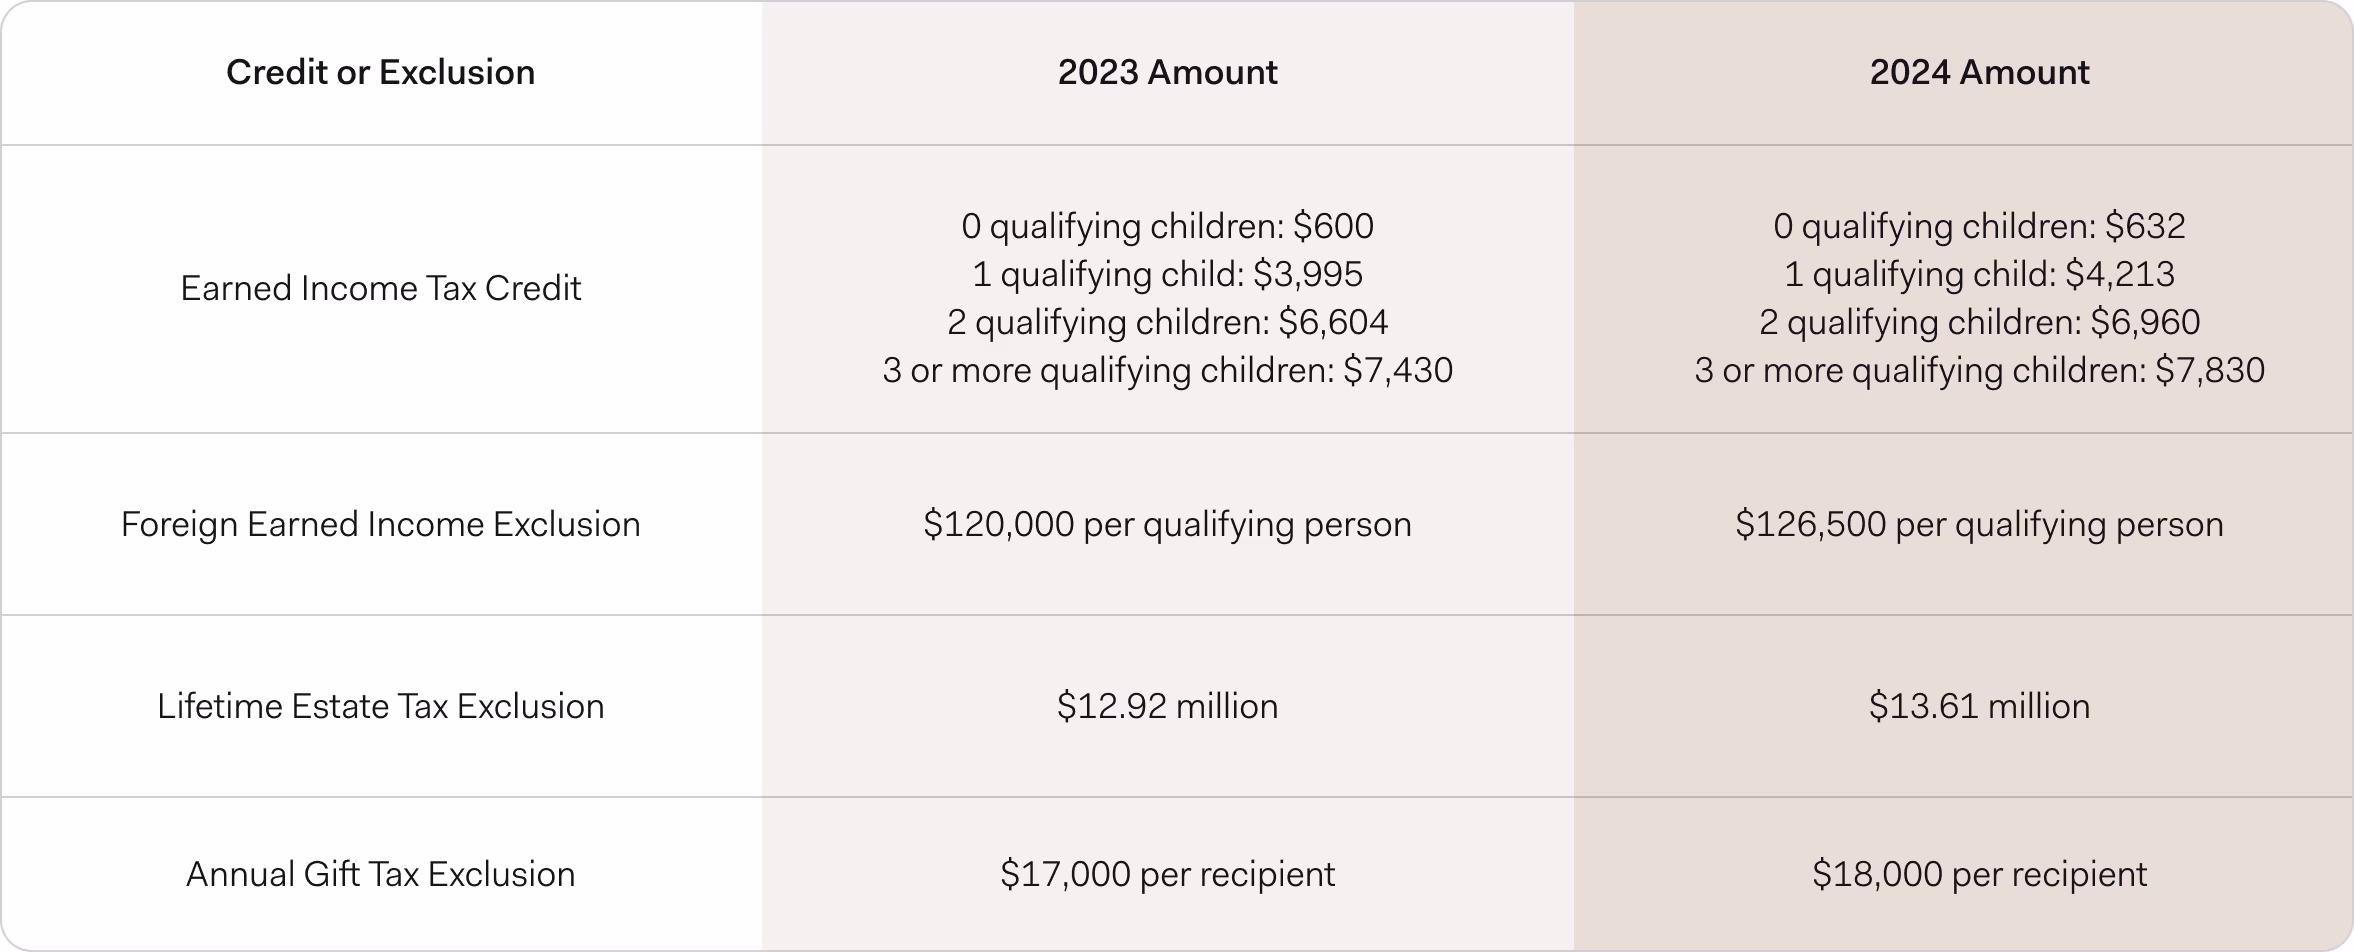Click the 2023 zero qualifying children $600 line
The height and width of the screenshot is (952, 2354).
click(1167, 226)
